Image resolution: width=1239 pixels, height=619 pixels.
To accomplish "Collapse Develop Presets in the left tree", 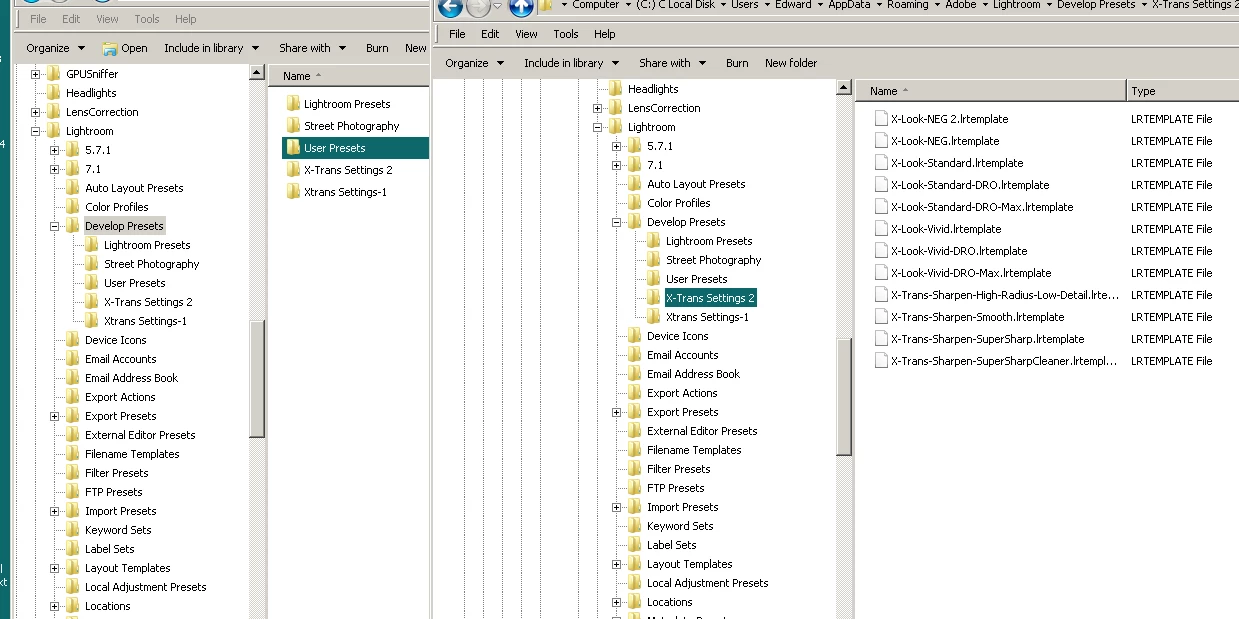I will click(x=55, y=226).
